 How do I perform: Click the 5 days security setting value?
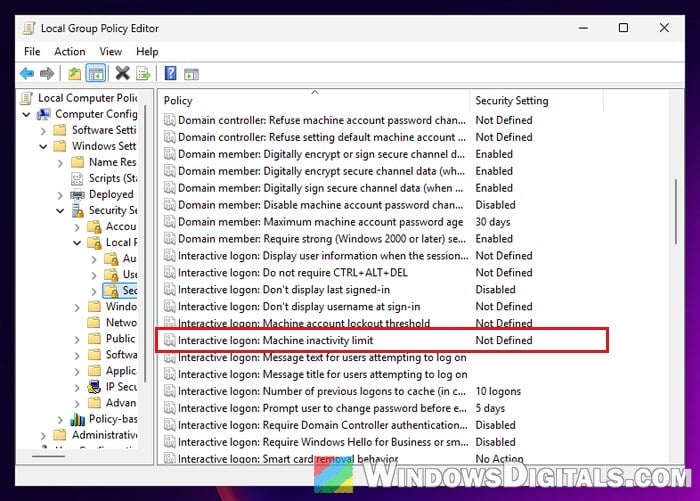tap(490, 409)
